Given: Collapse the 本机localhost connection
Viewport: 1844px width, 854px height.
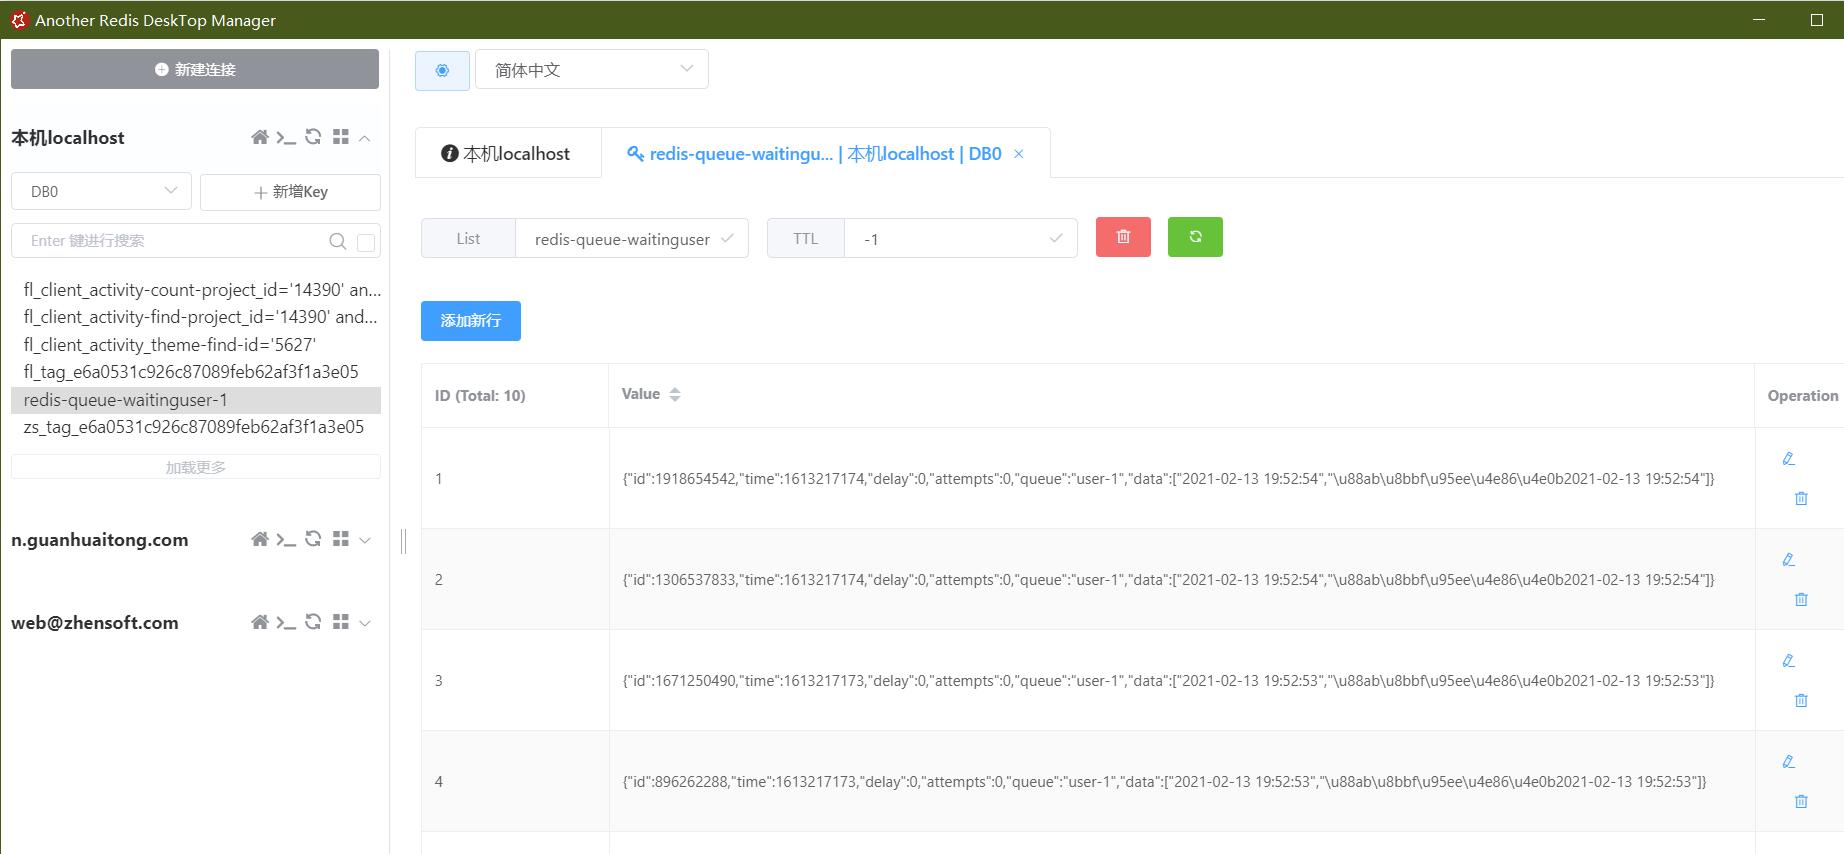Looking at the screenshot, I should (365, 138).
